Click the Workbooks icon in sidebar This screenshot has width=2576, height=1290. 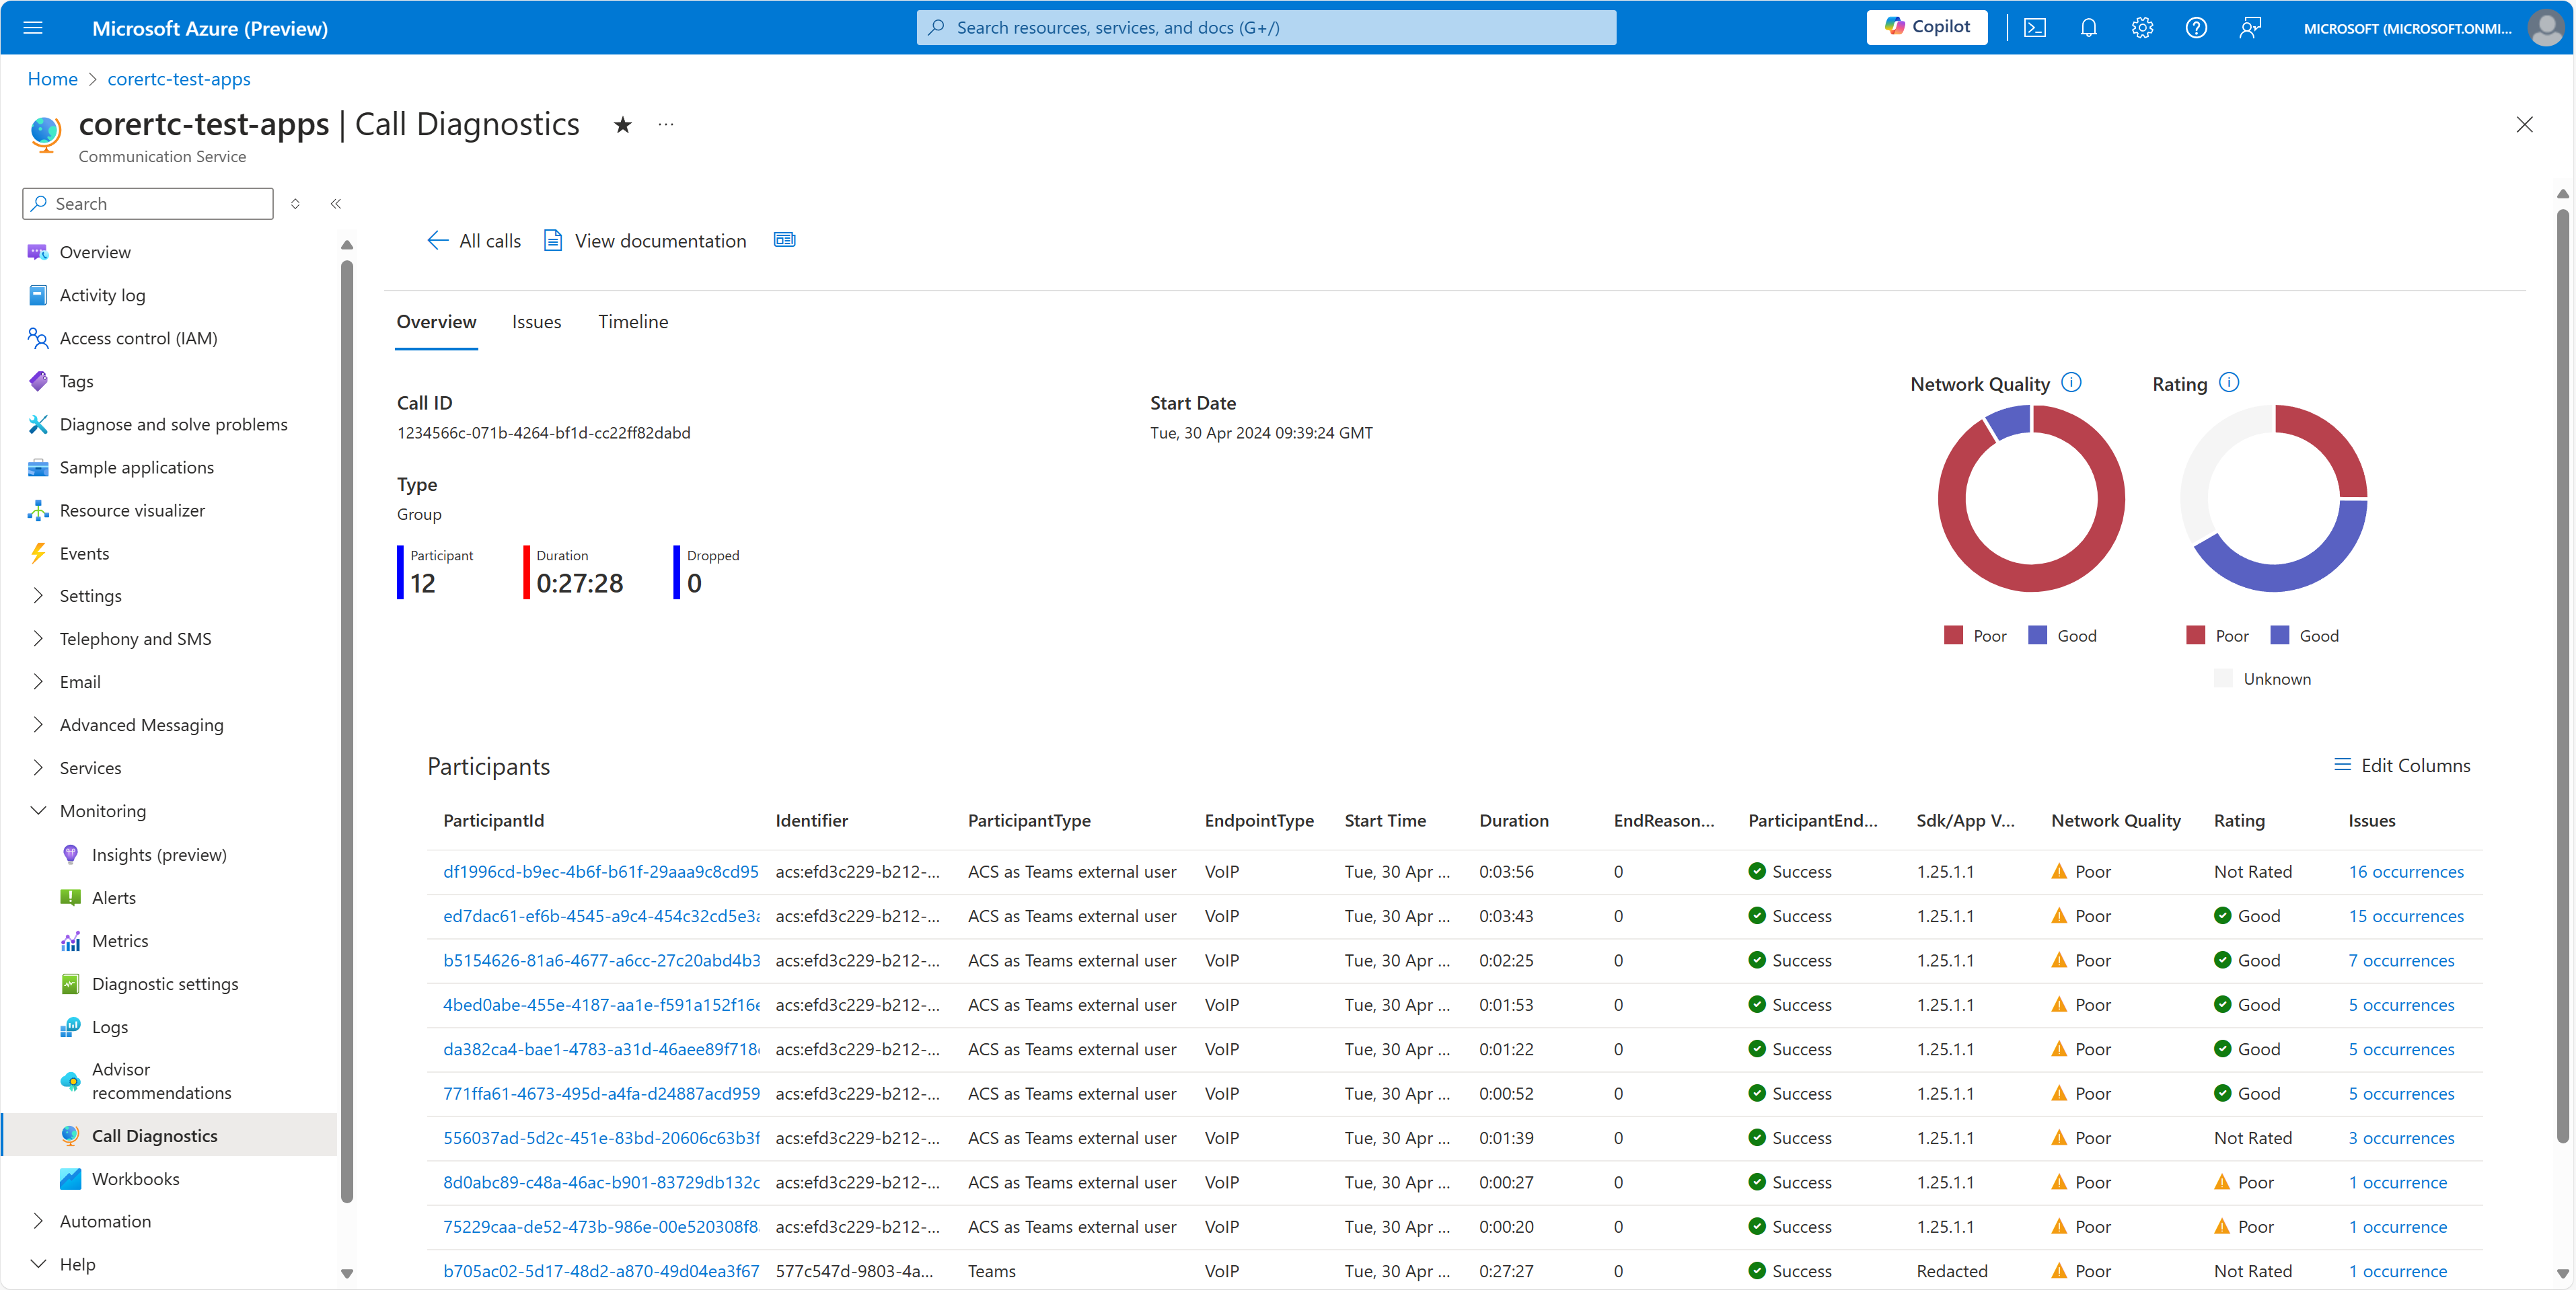(x=71, y=1178)
